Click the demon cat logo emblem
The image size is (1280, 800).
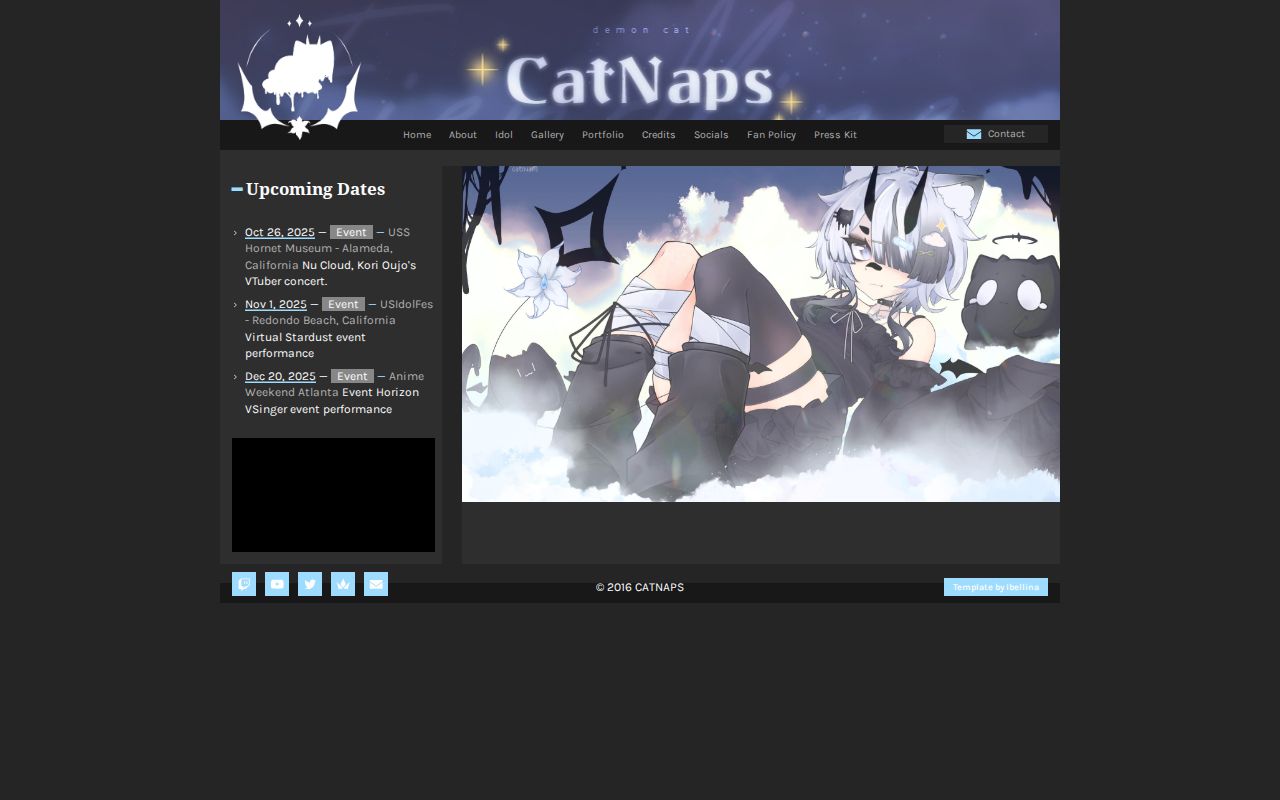[x=299, y=77]
